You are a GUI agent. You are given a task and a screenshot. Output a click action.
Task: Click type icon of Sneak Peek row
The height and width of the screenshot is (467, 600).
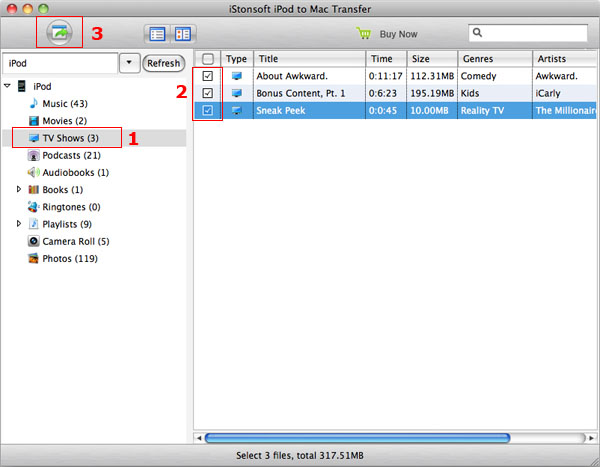pos(237,110)
